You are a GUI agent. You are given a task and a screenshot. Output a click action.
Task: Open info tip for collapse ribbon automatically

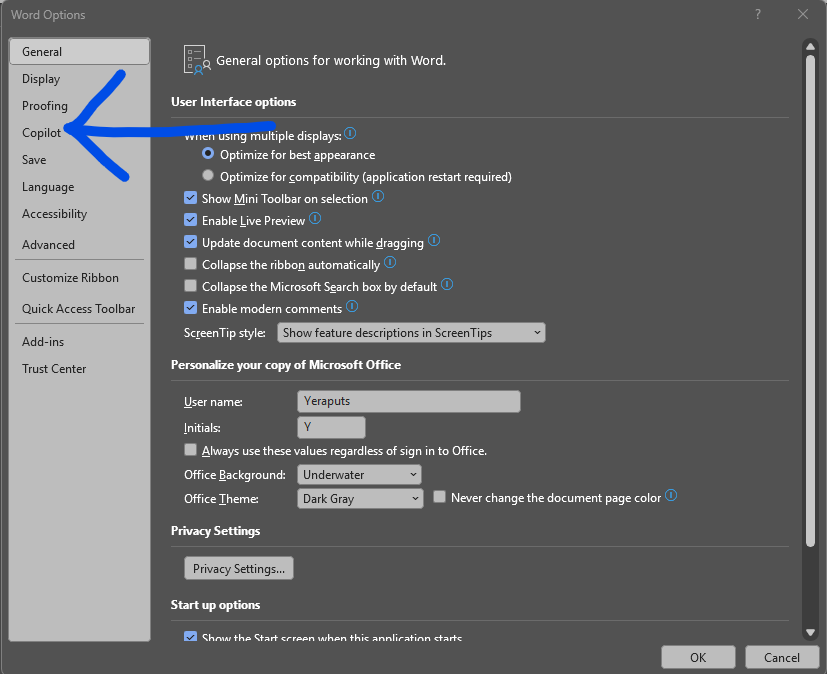[x=390, y=262]
